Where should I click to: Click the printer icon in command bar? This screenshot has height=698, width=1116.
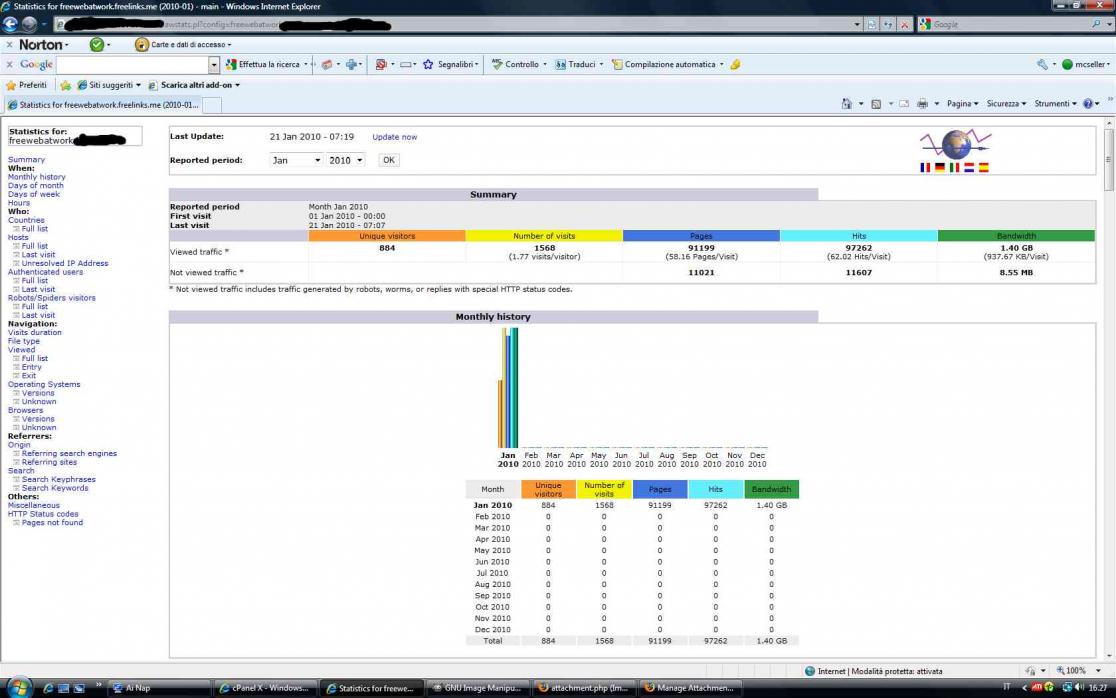922,104
